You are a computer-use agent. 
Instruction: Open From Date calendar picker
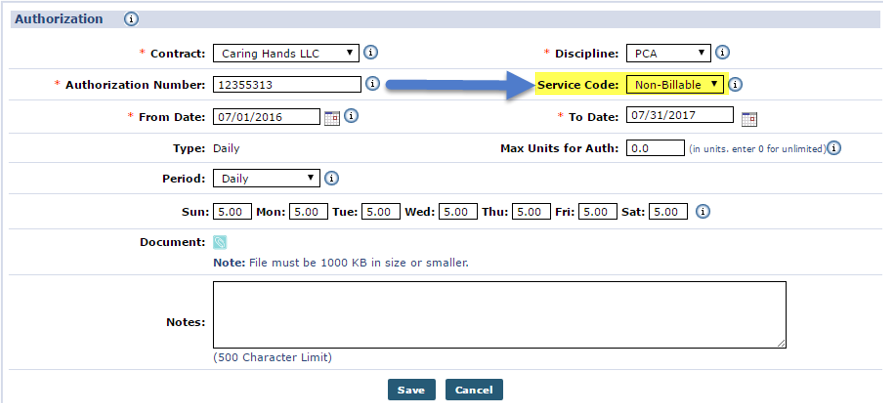(332, 118)
